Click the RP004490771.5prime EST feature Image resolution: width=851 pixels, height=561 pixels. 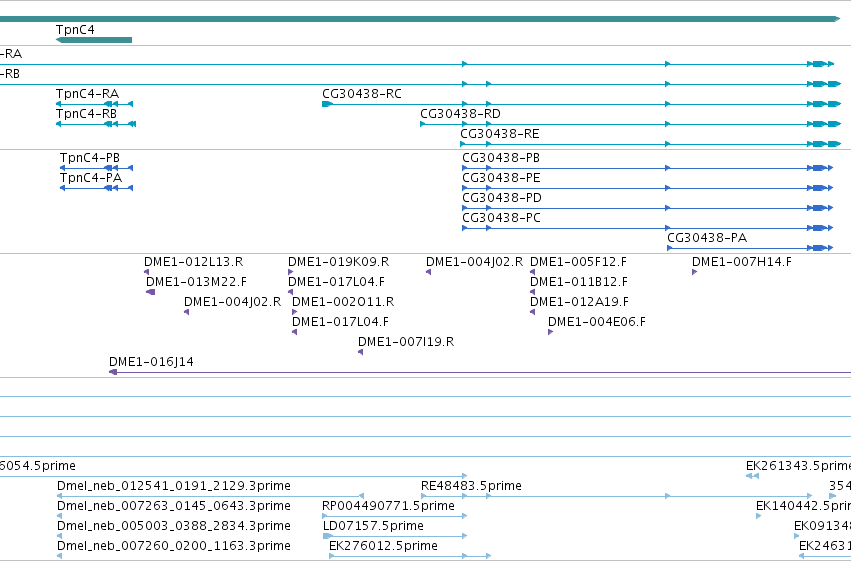(x=395, y=516)
